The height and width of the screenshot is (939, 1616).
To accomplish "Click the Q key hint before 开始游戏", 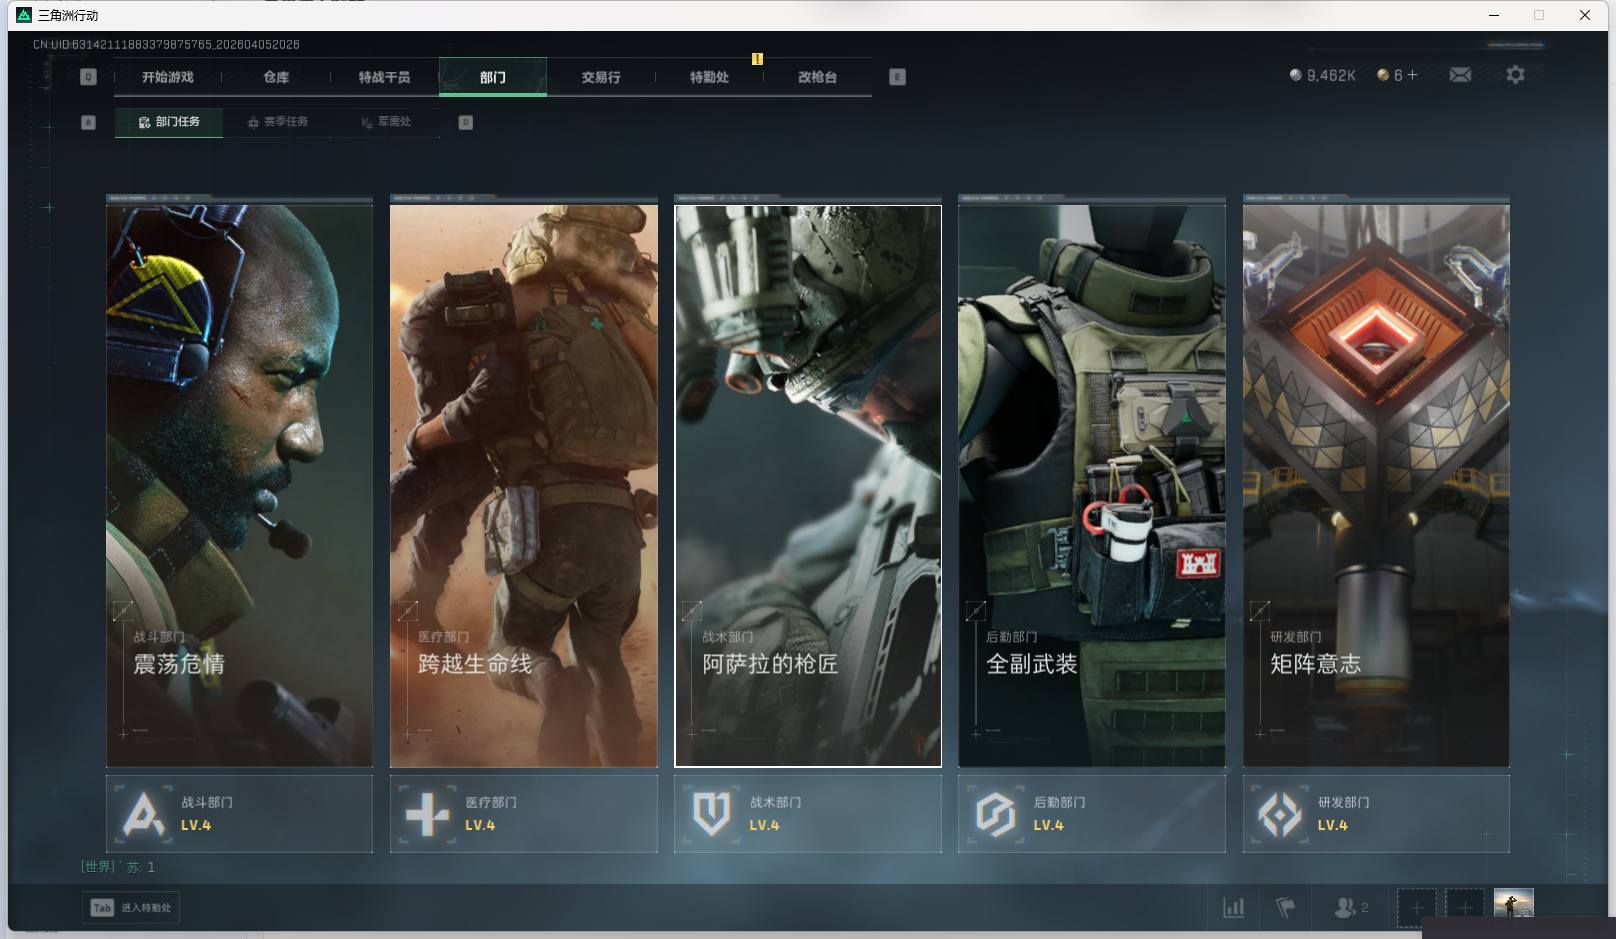I will pos(88,77).
